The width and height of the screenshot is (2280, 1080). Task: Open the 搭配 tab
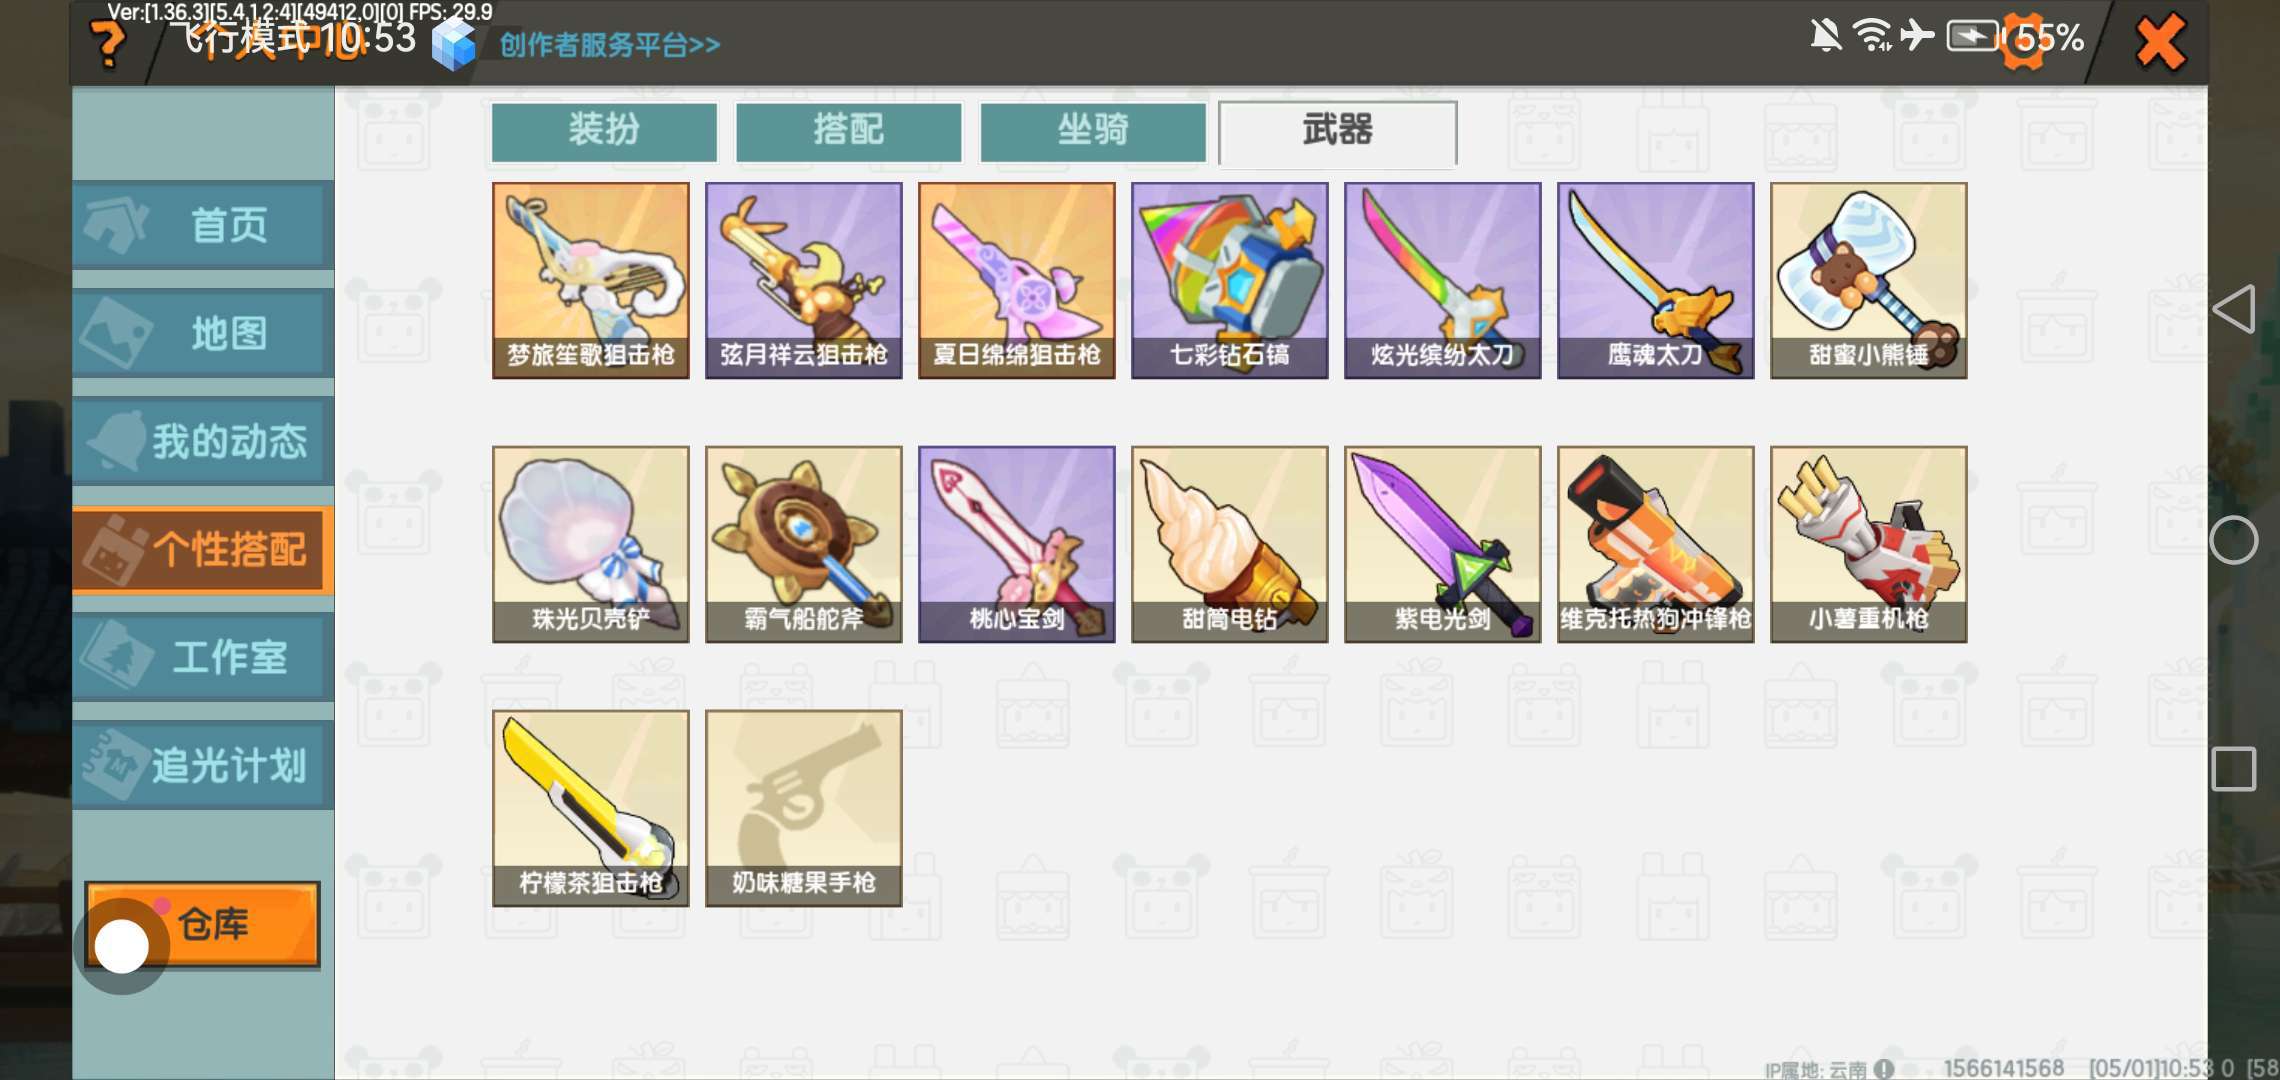(849, 131)
